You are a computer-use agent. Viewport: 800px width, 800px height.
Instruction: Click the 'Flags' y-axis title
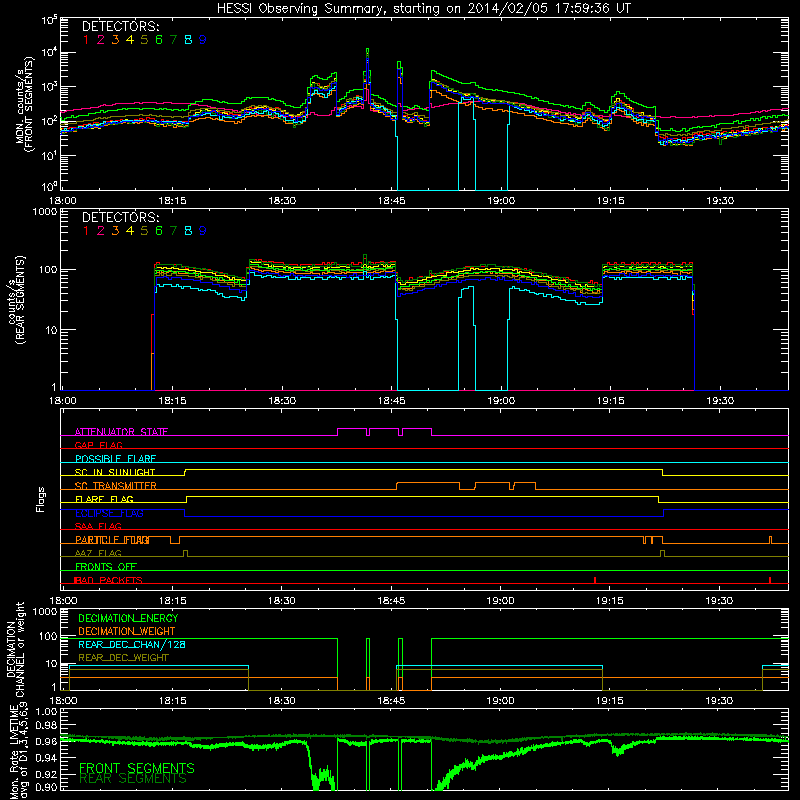click(x=41, y=499)
